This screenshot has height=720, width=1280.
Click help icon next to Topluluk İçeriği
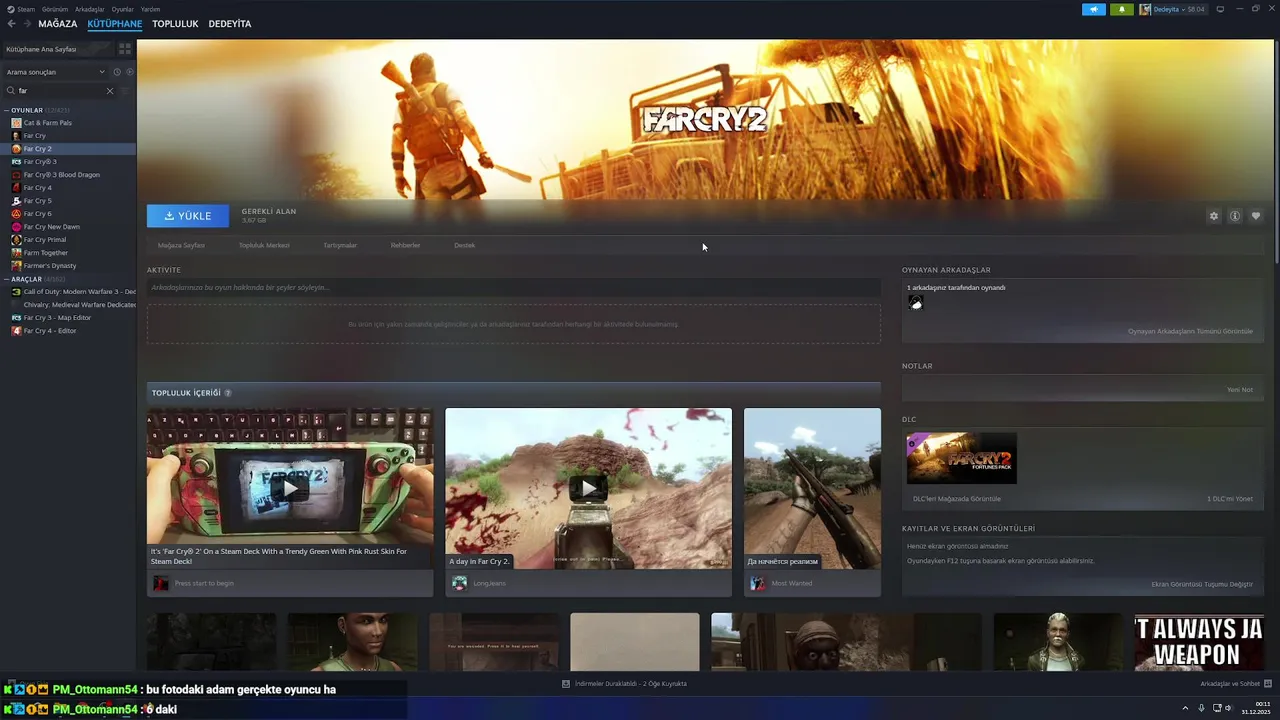point(228,393)
